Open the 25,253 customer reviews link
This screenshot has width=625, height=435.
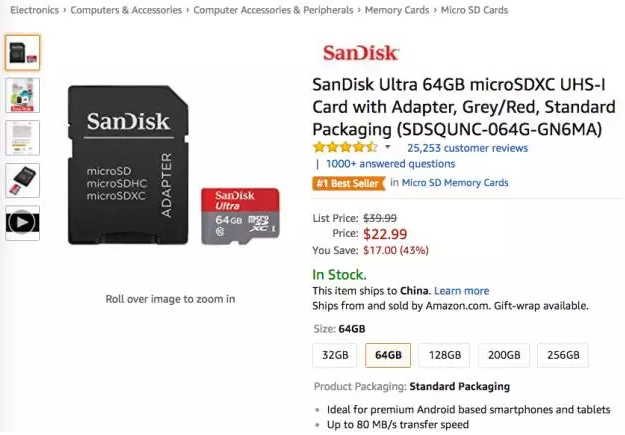pos(467,147)
